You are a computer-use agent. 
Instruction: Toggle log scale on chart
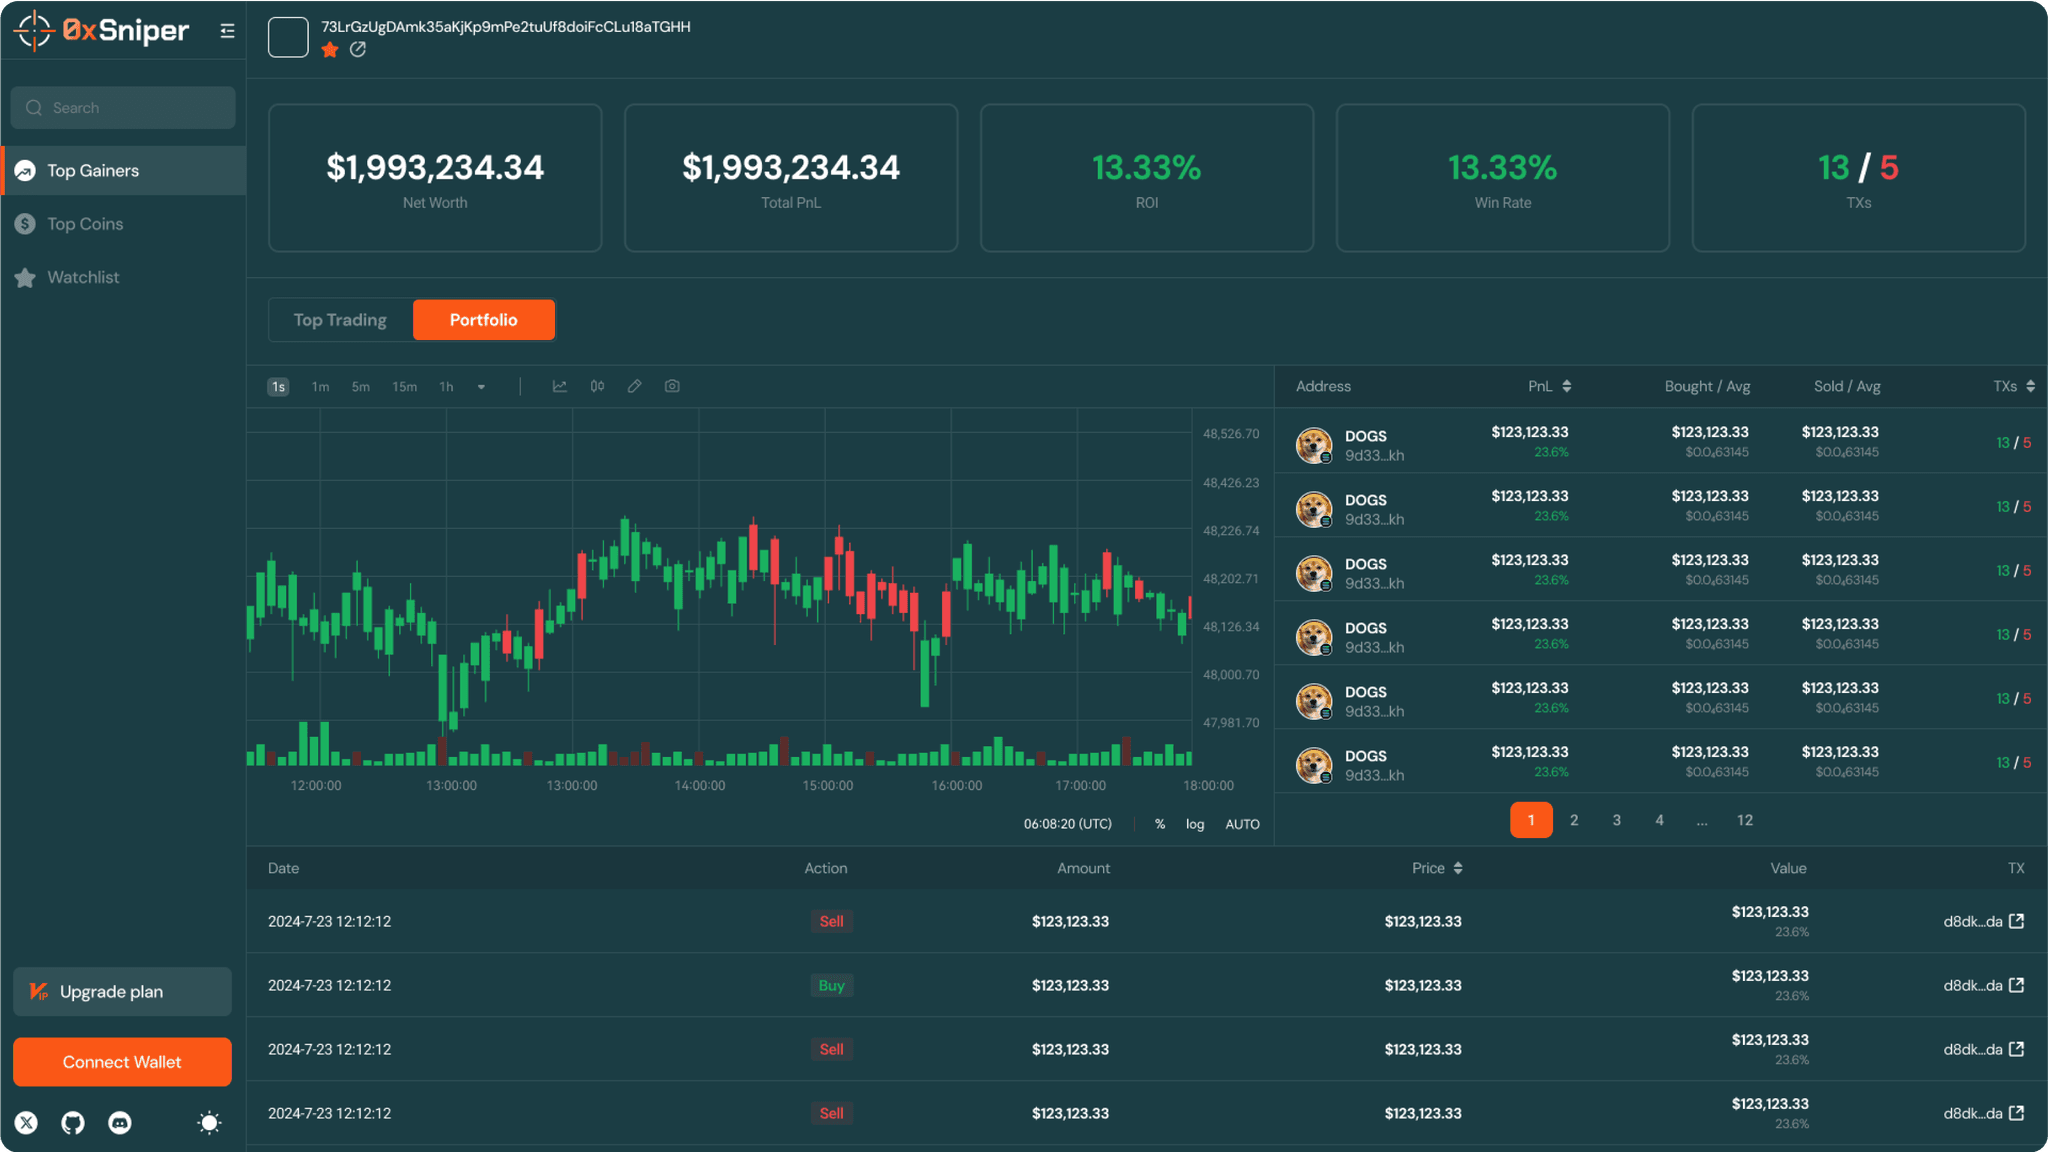(x=1195, y=824)
